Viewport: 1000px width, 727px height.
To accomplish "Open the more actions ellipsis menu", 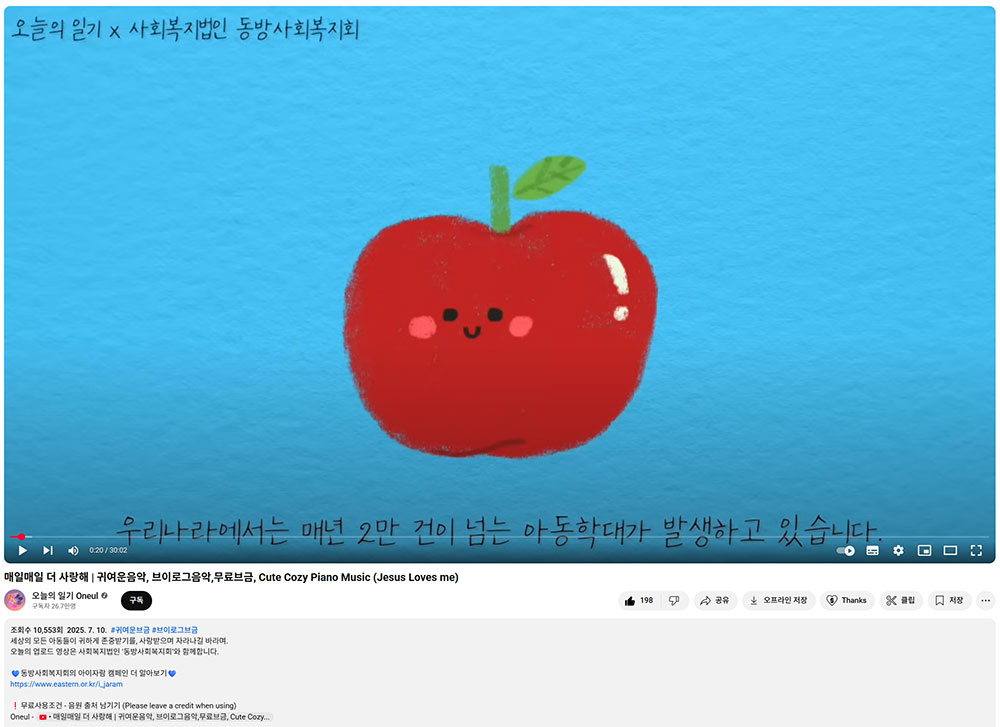I will 985,601.
